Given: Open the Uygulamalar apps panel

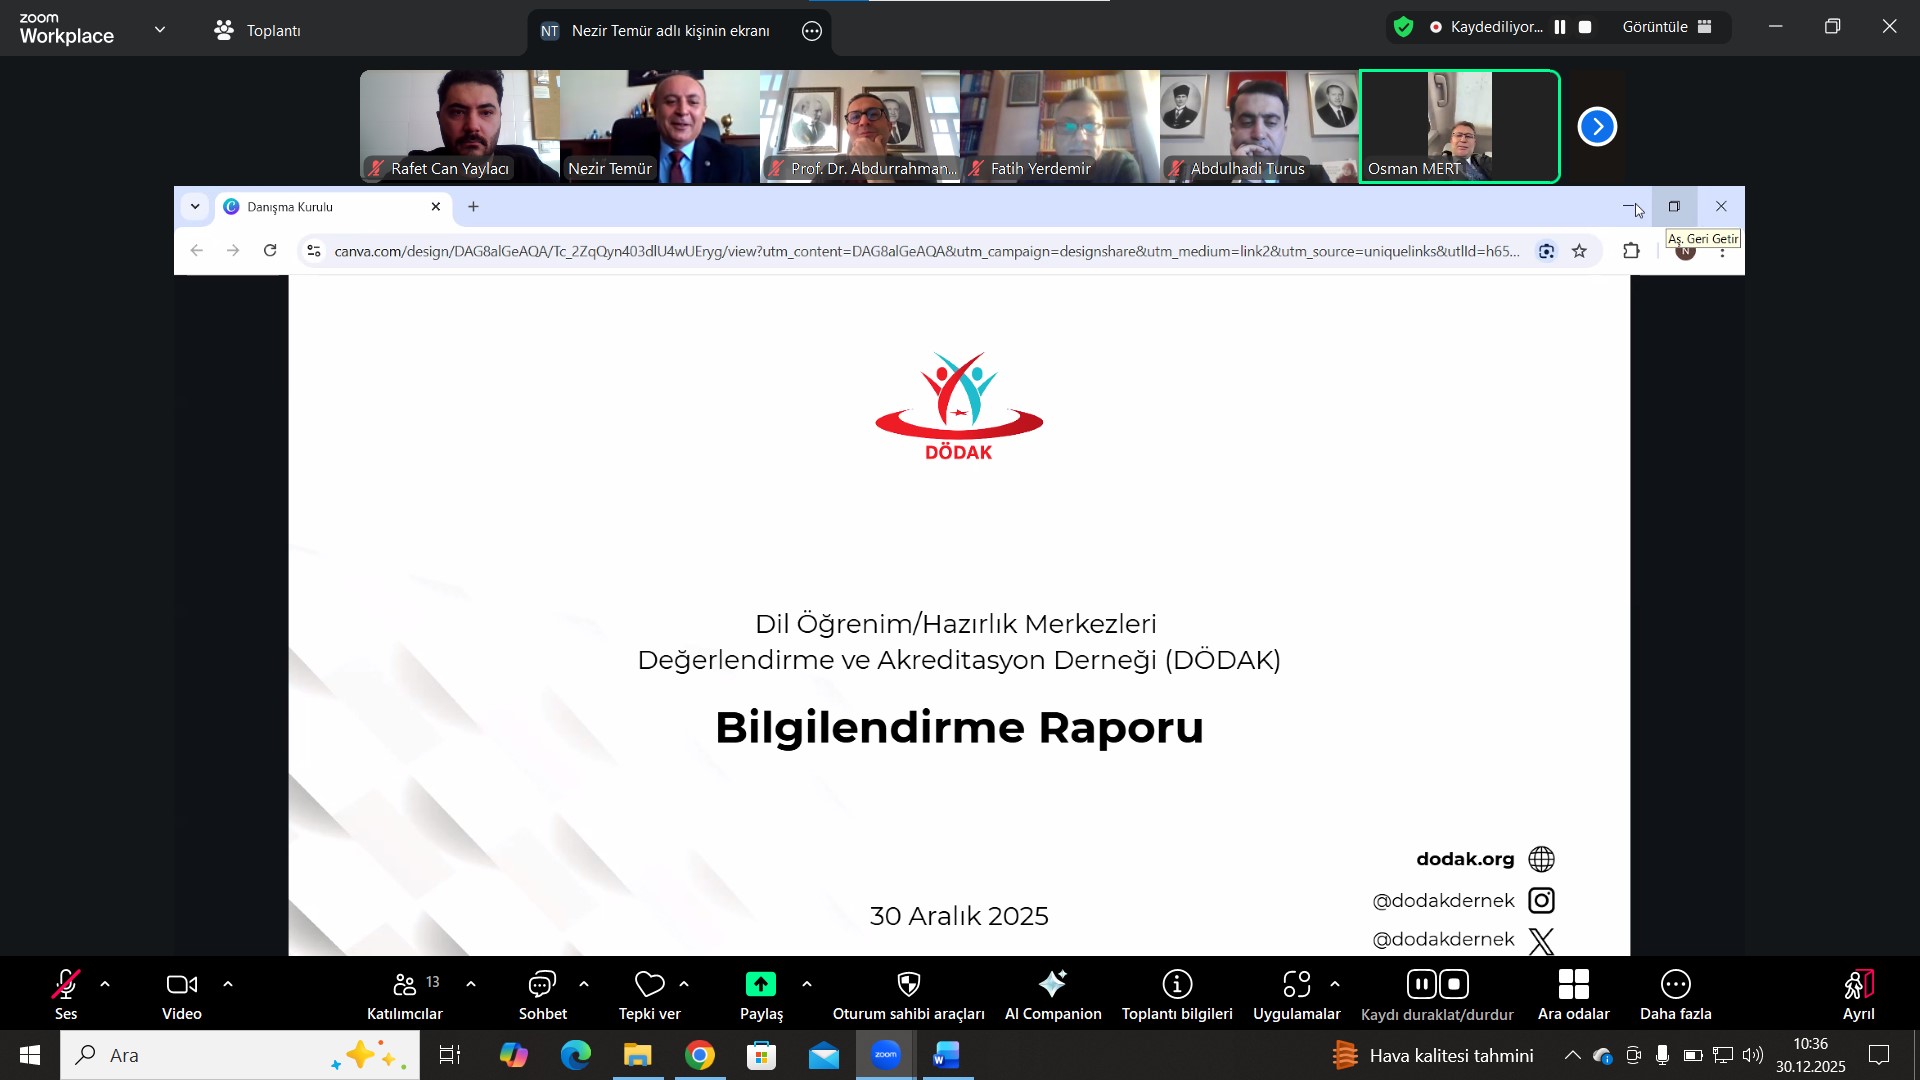Looking at the screenshot, I should pyautogui.click(x=1296, y=995).
